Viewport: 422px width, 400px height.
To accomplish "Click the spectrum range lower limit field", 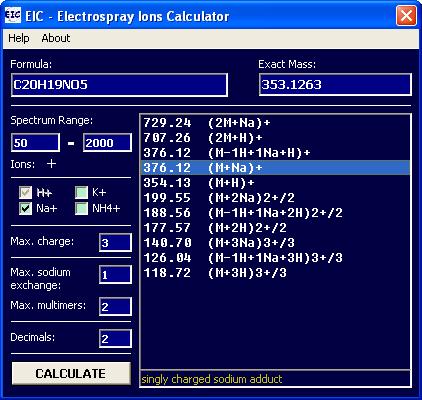I will [x=35, y=143].
